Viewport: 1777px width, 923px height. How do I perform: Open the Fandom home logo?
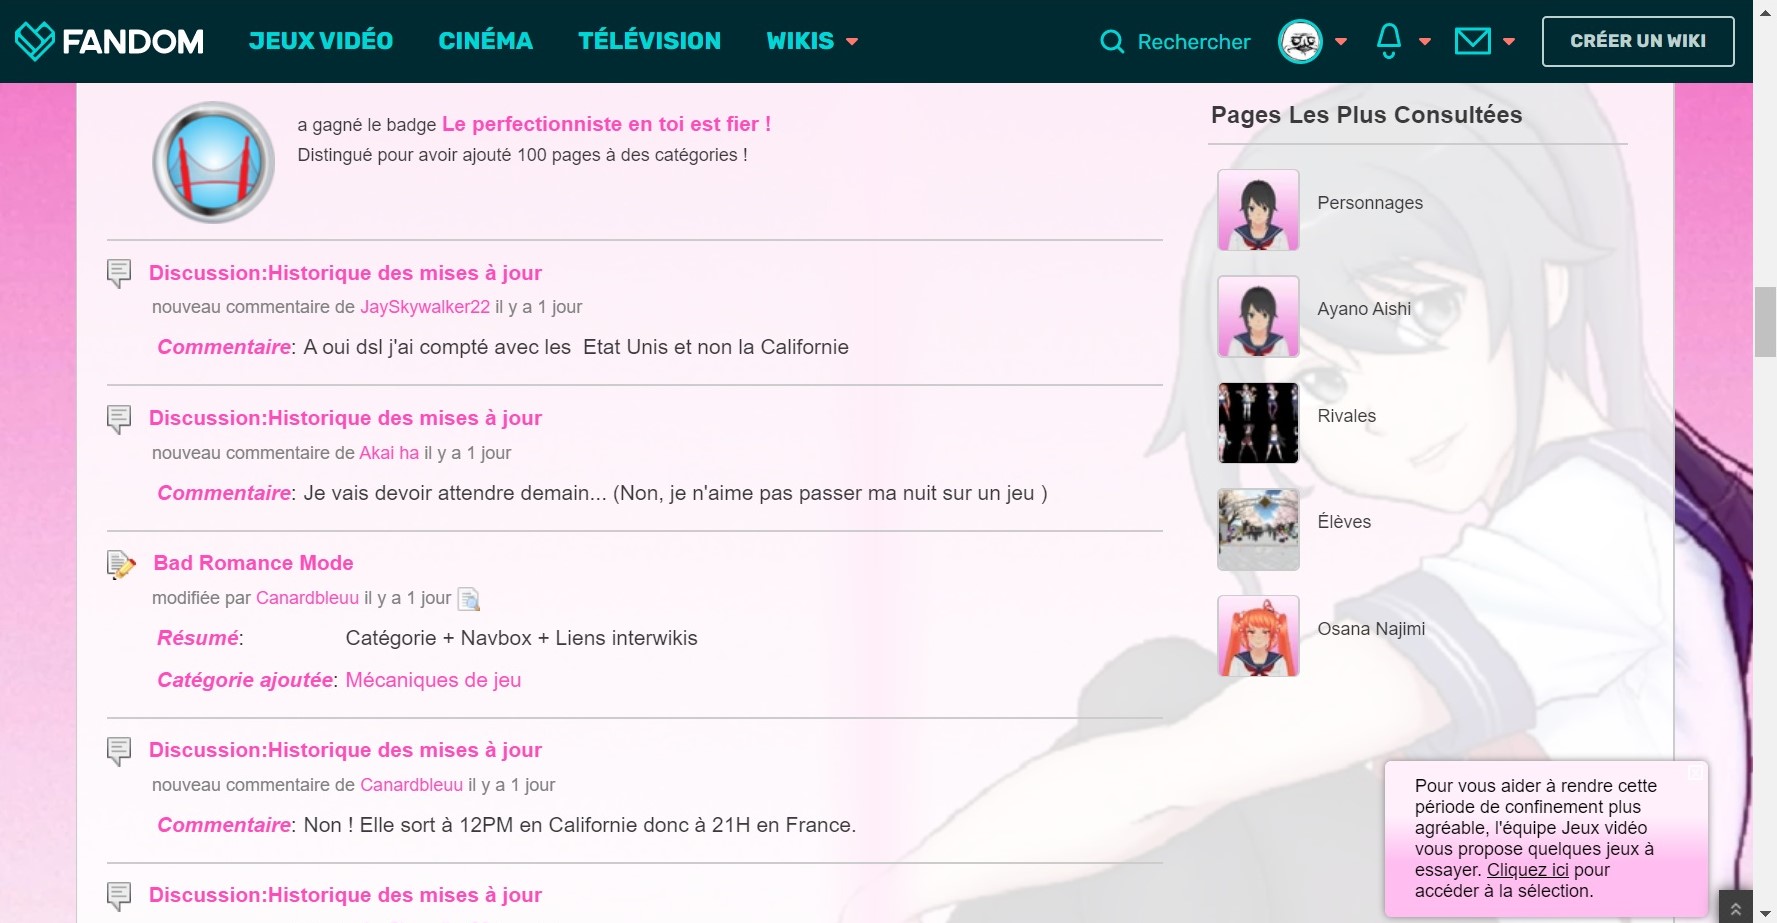coord(110,41)
